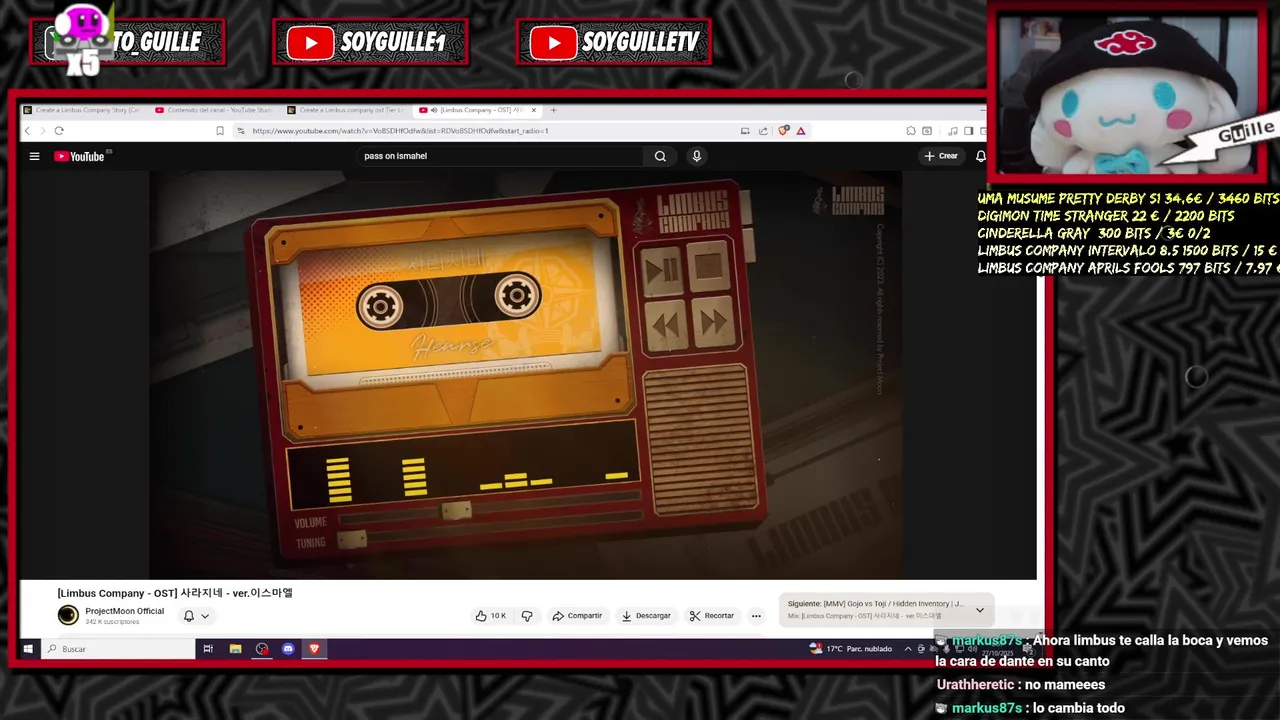Reload the current page
Image resolution: width=1280 pixels, height=720 pixels.
click(59, 131)
